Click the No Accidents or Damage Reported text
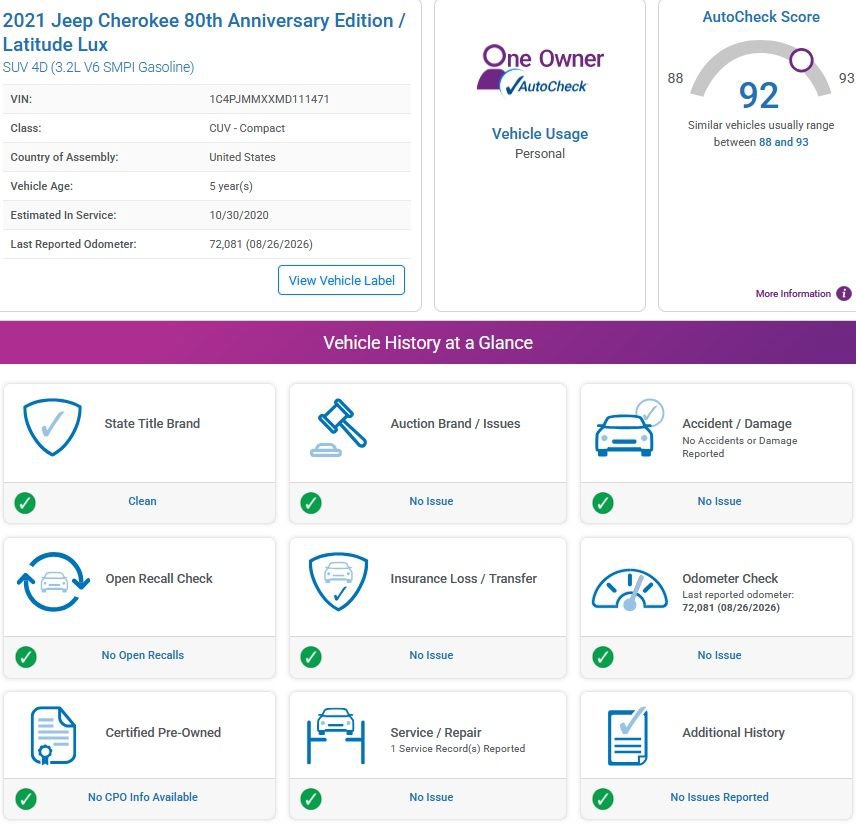Screen dimensions: 856x824 [x=740, y=447]
